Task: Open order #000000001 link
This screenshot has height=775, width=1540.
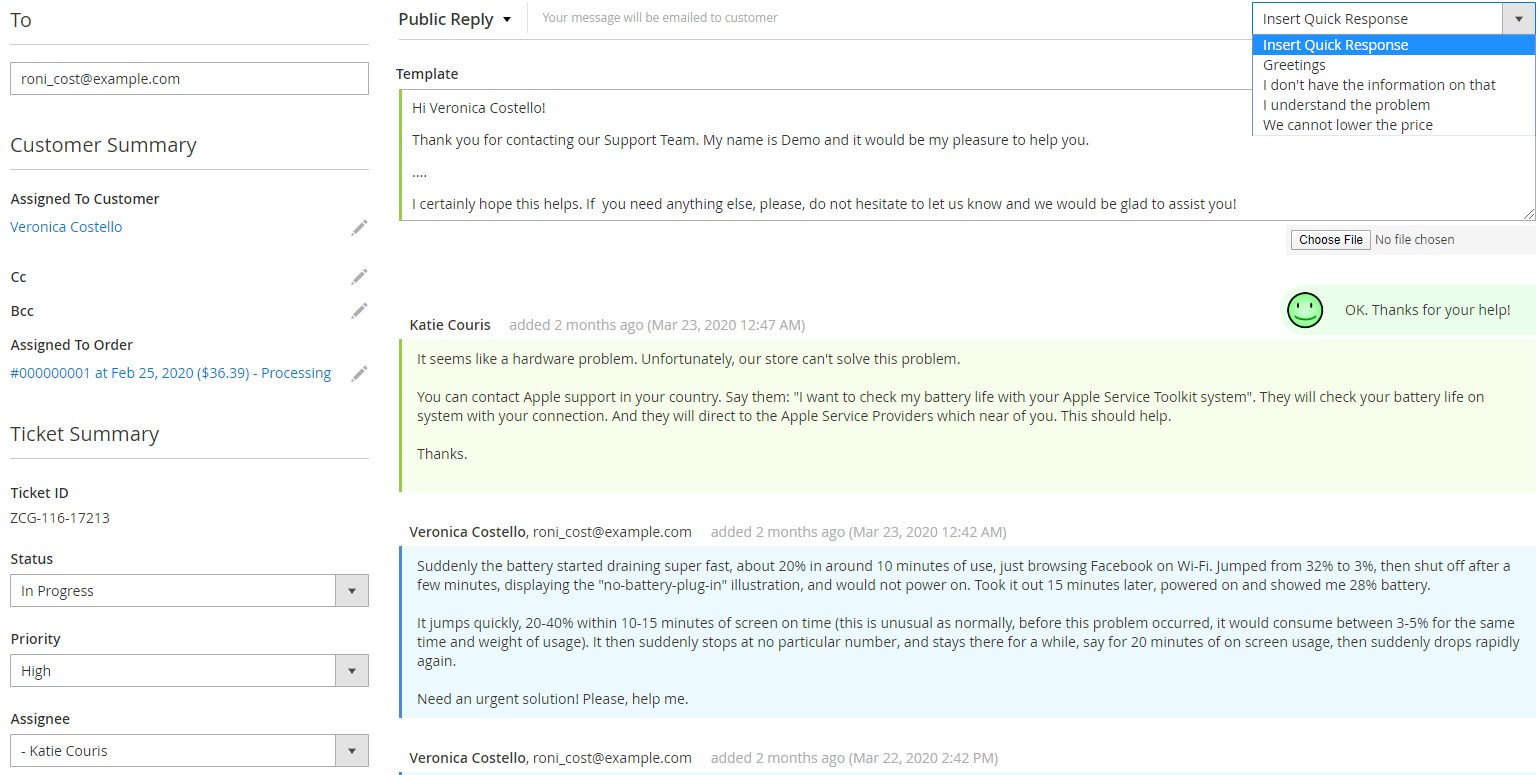Action: tap(170, 373)
